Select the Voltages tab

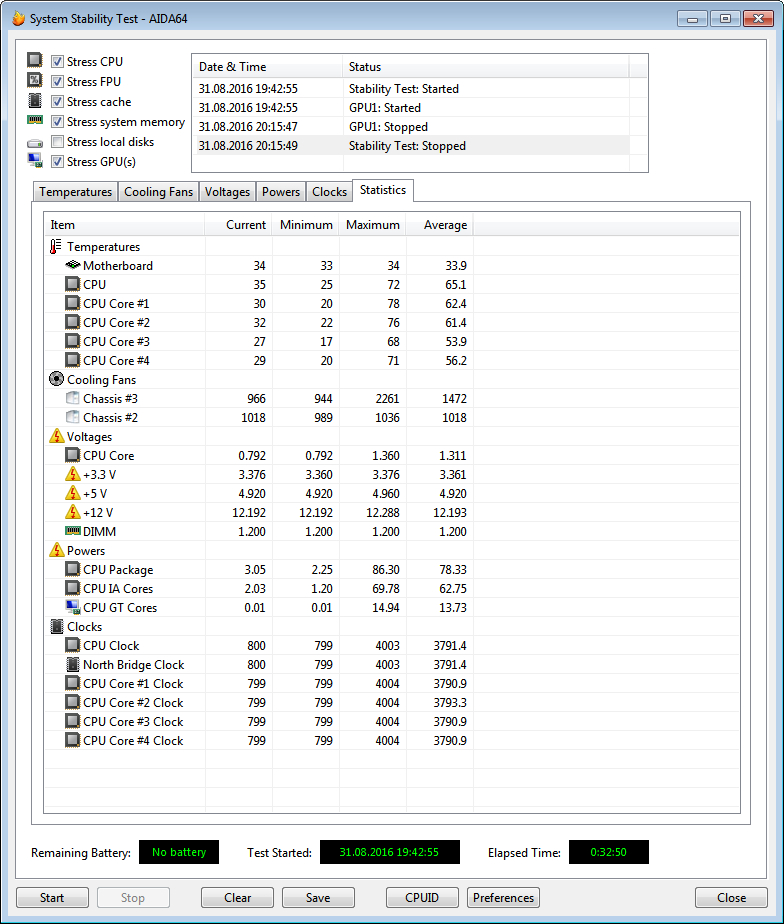click(x=227, y=192)
